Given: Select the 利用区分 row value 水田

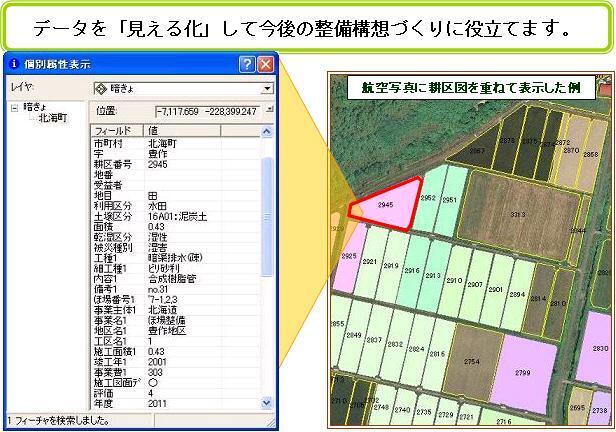Looking at the screenshot, I should [x=157, y=206].
